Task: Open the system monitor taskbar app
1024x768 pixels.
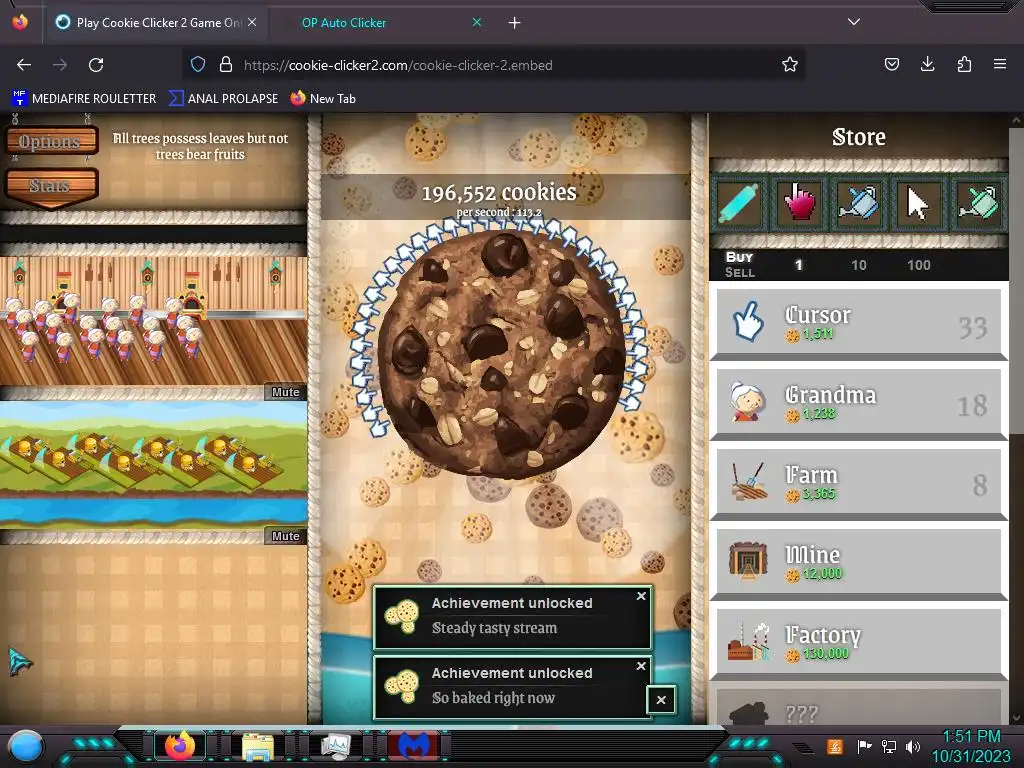Action: pos(336,746)
